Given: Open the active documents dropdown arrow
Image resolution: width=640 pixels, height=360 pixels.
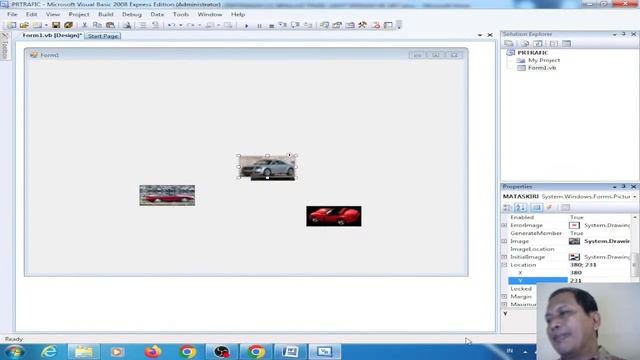Looking at the screenshot, I should click(480, 35).
